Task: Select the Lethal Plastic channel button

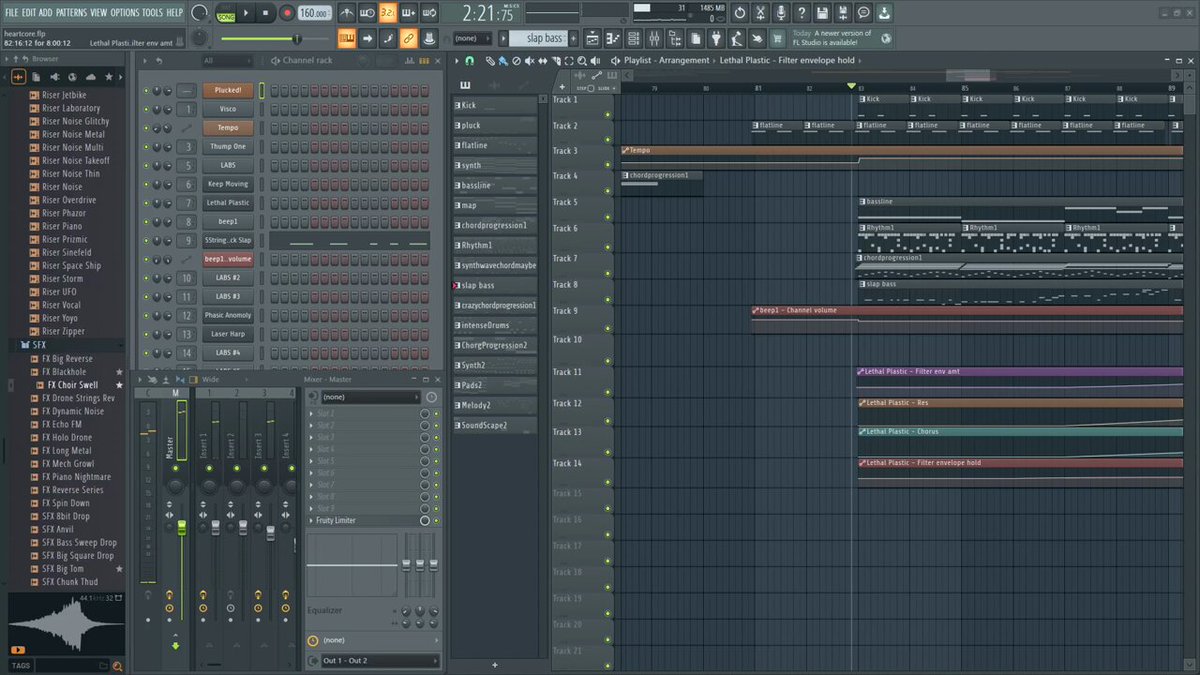Action: coord(228,203)
